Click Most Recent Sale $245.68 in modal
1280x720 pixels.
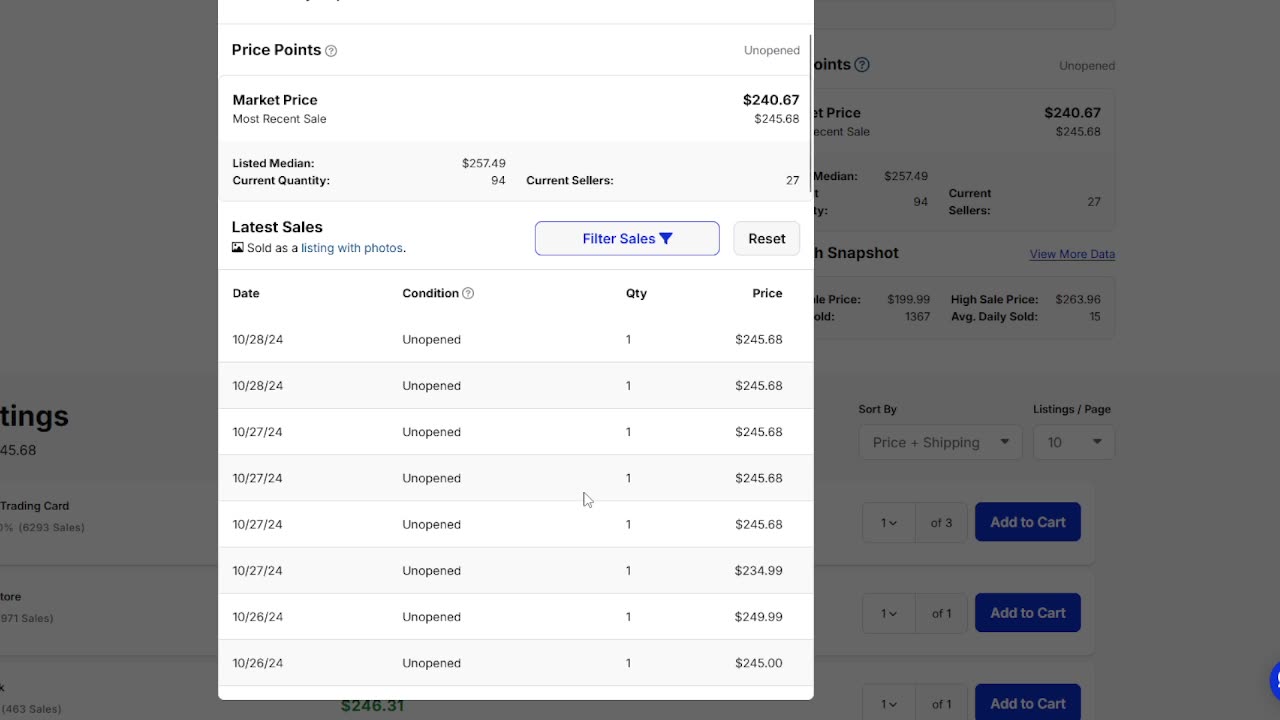[x=777, y=119]
